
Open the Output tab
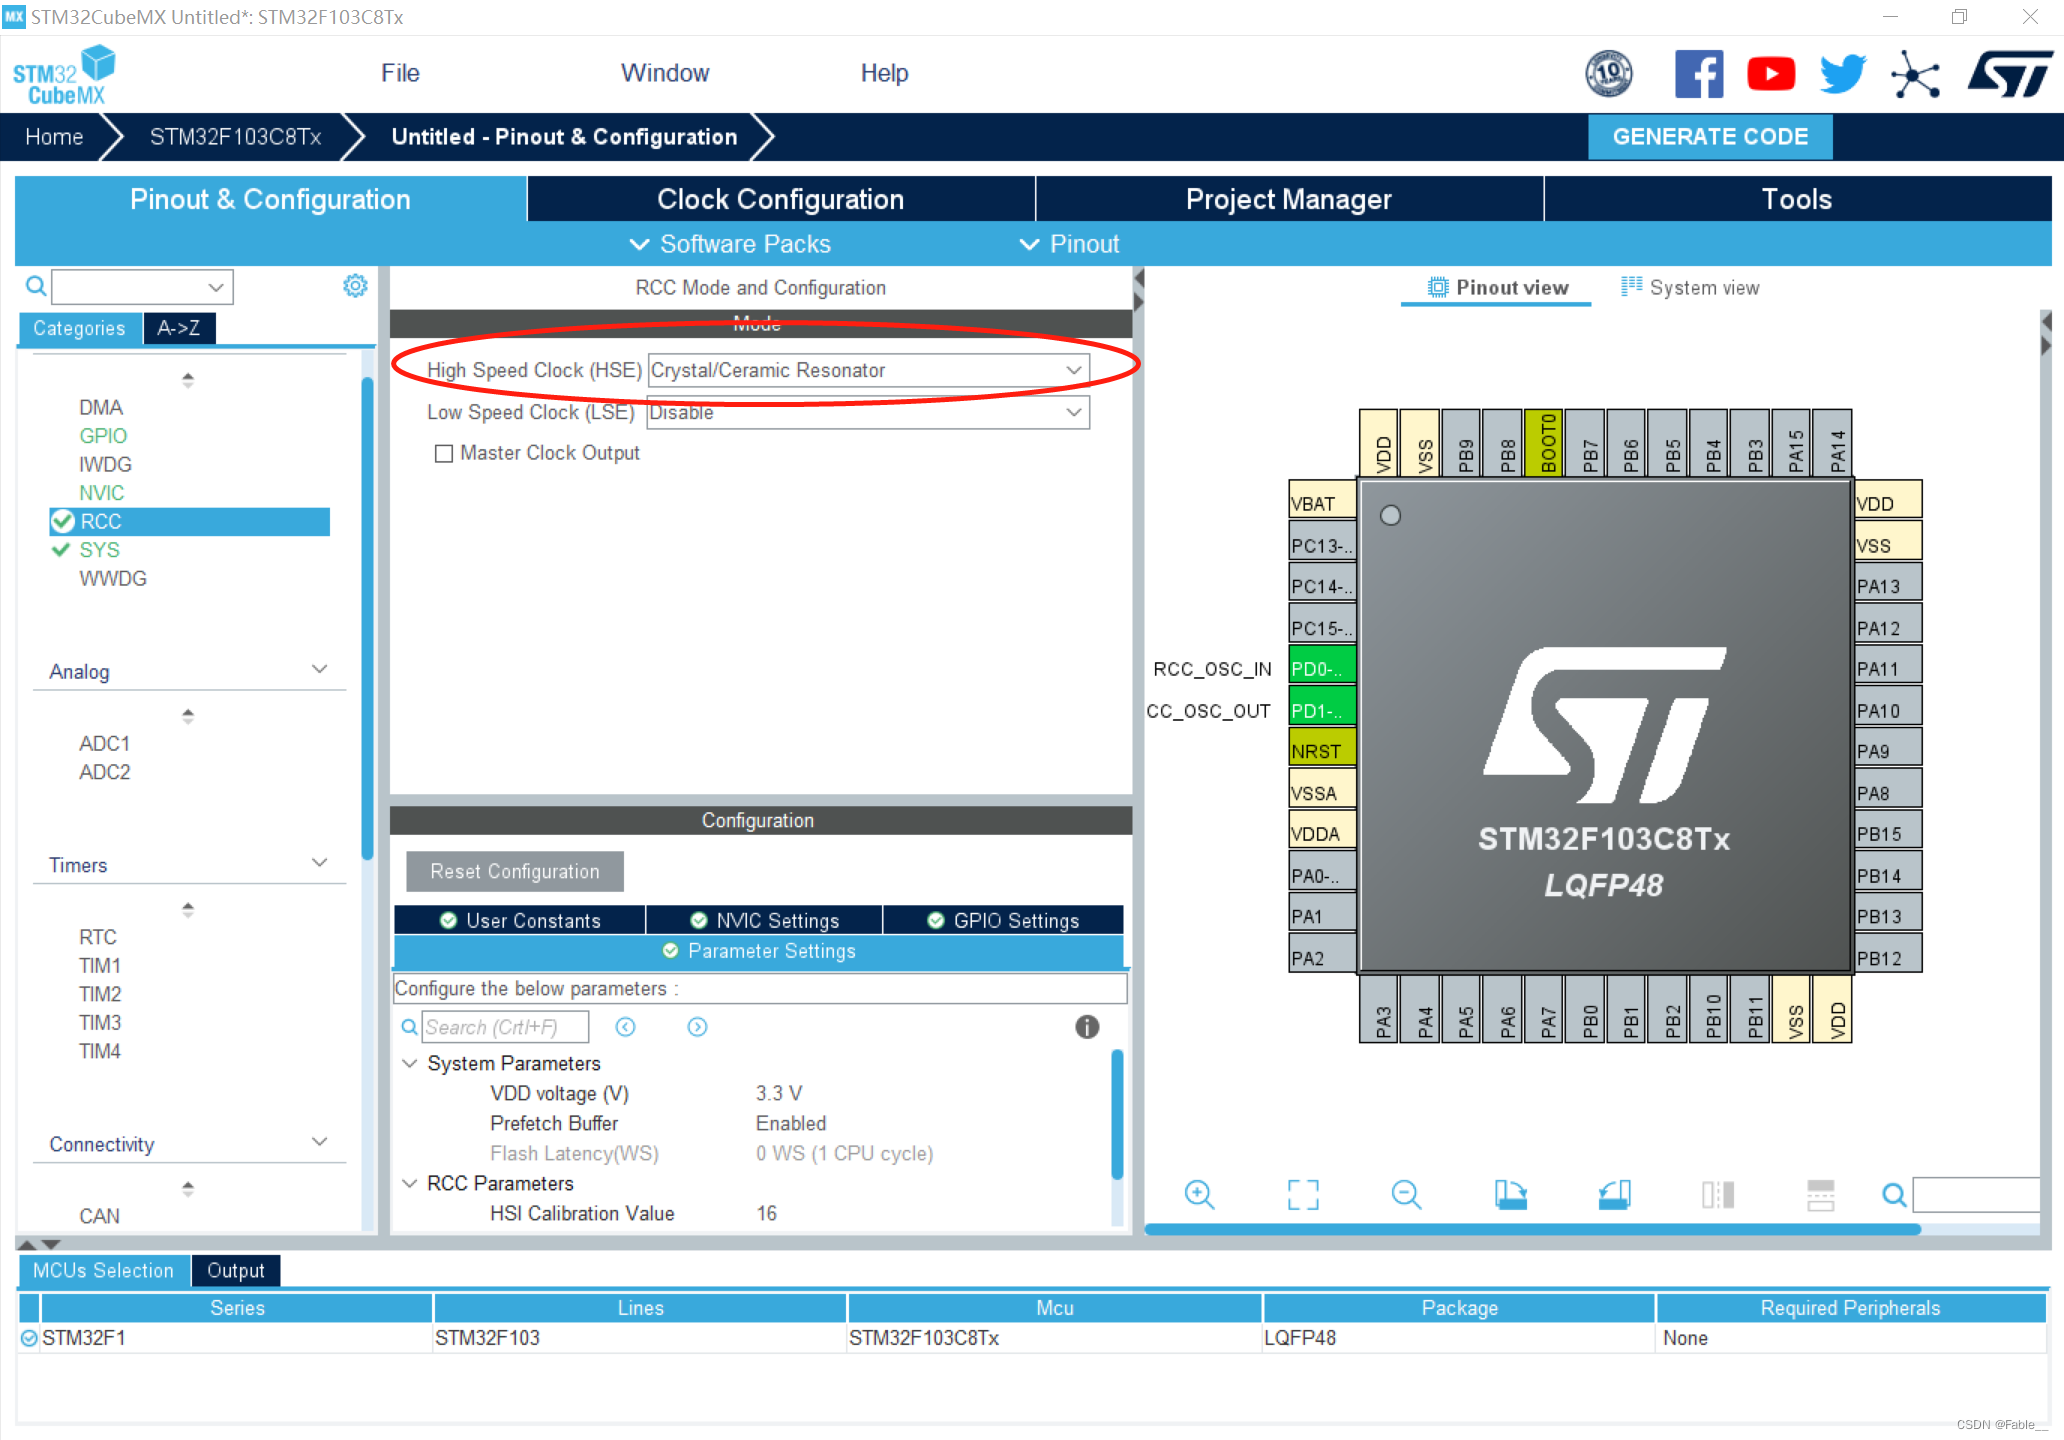click(x=236, y=1270)
